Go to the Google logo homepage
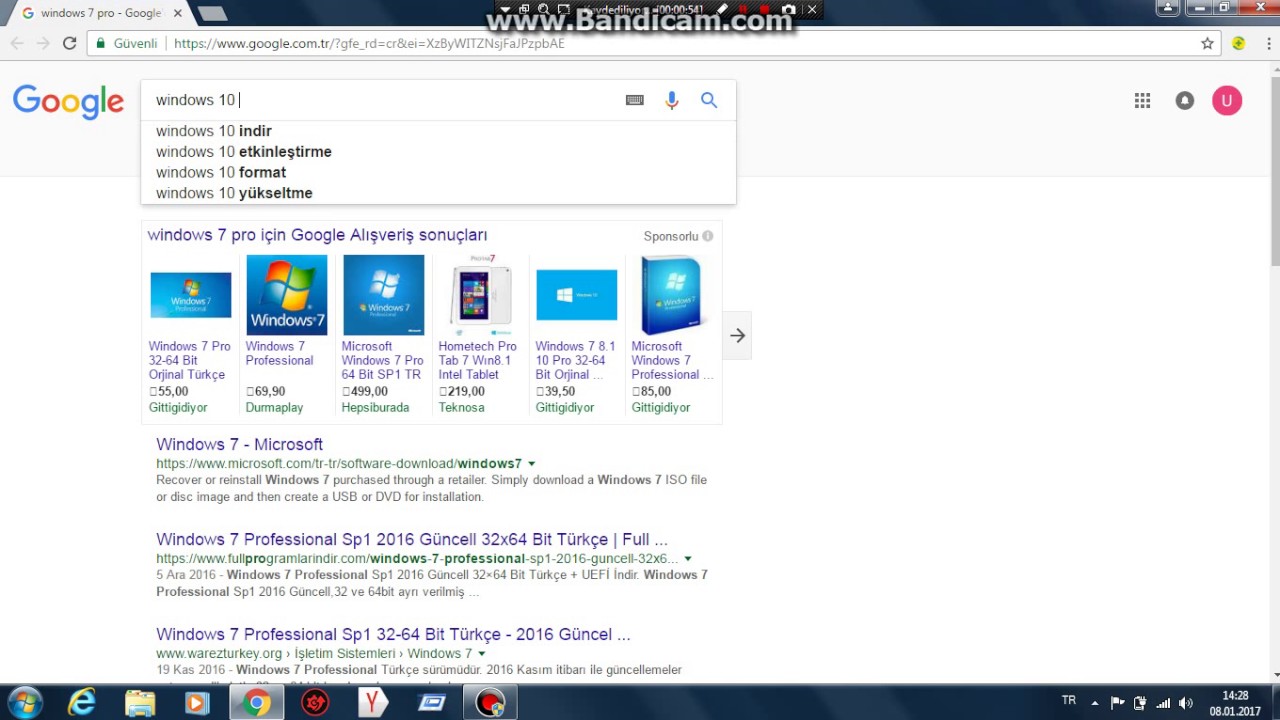This screenshot has height=720, width=1280. 68,102
